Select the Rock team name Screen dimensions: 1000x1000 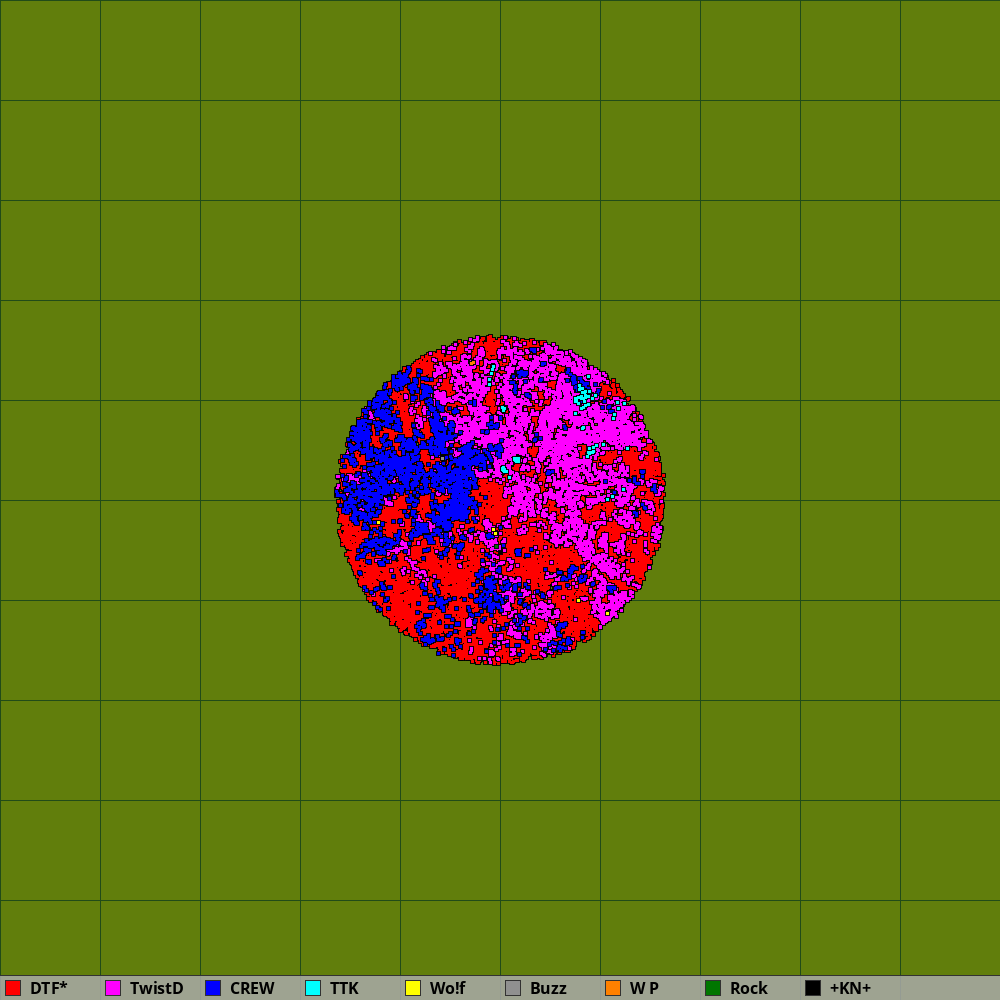tap(749, 988)
